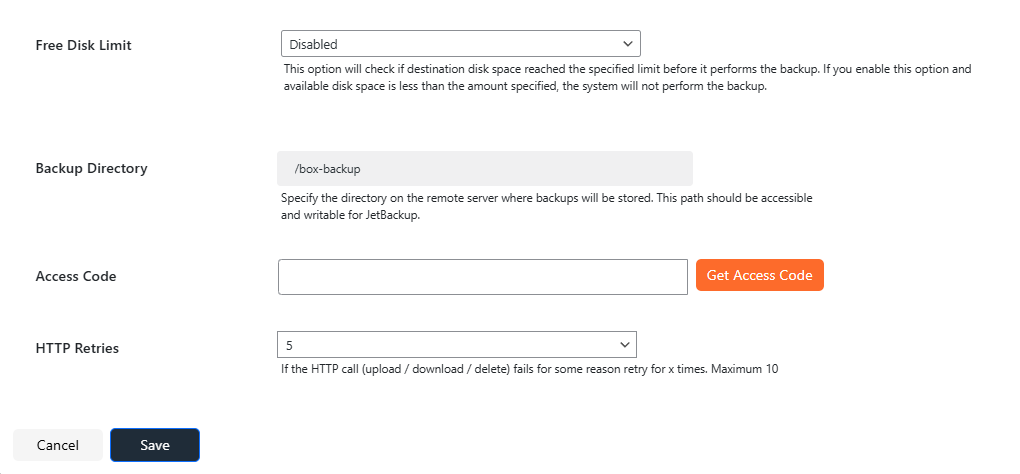1020x474 pixels.
Task: Click the Access Code label
Action: point(76,276)
